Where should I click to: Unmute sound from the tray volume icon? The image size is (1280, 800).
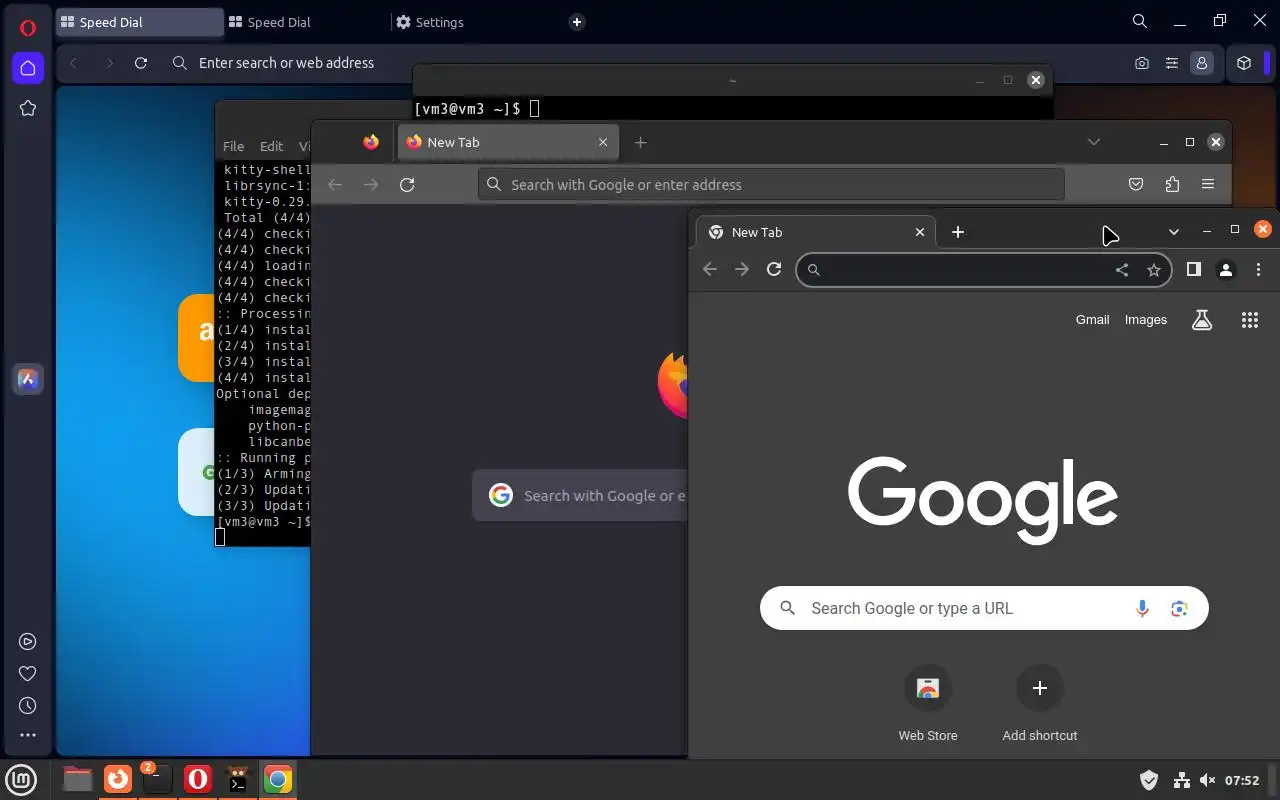tap(1208, 780)
